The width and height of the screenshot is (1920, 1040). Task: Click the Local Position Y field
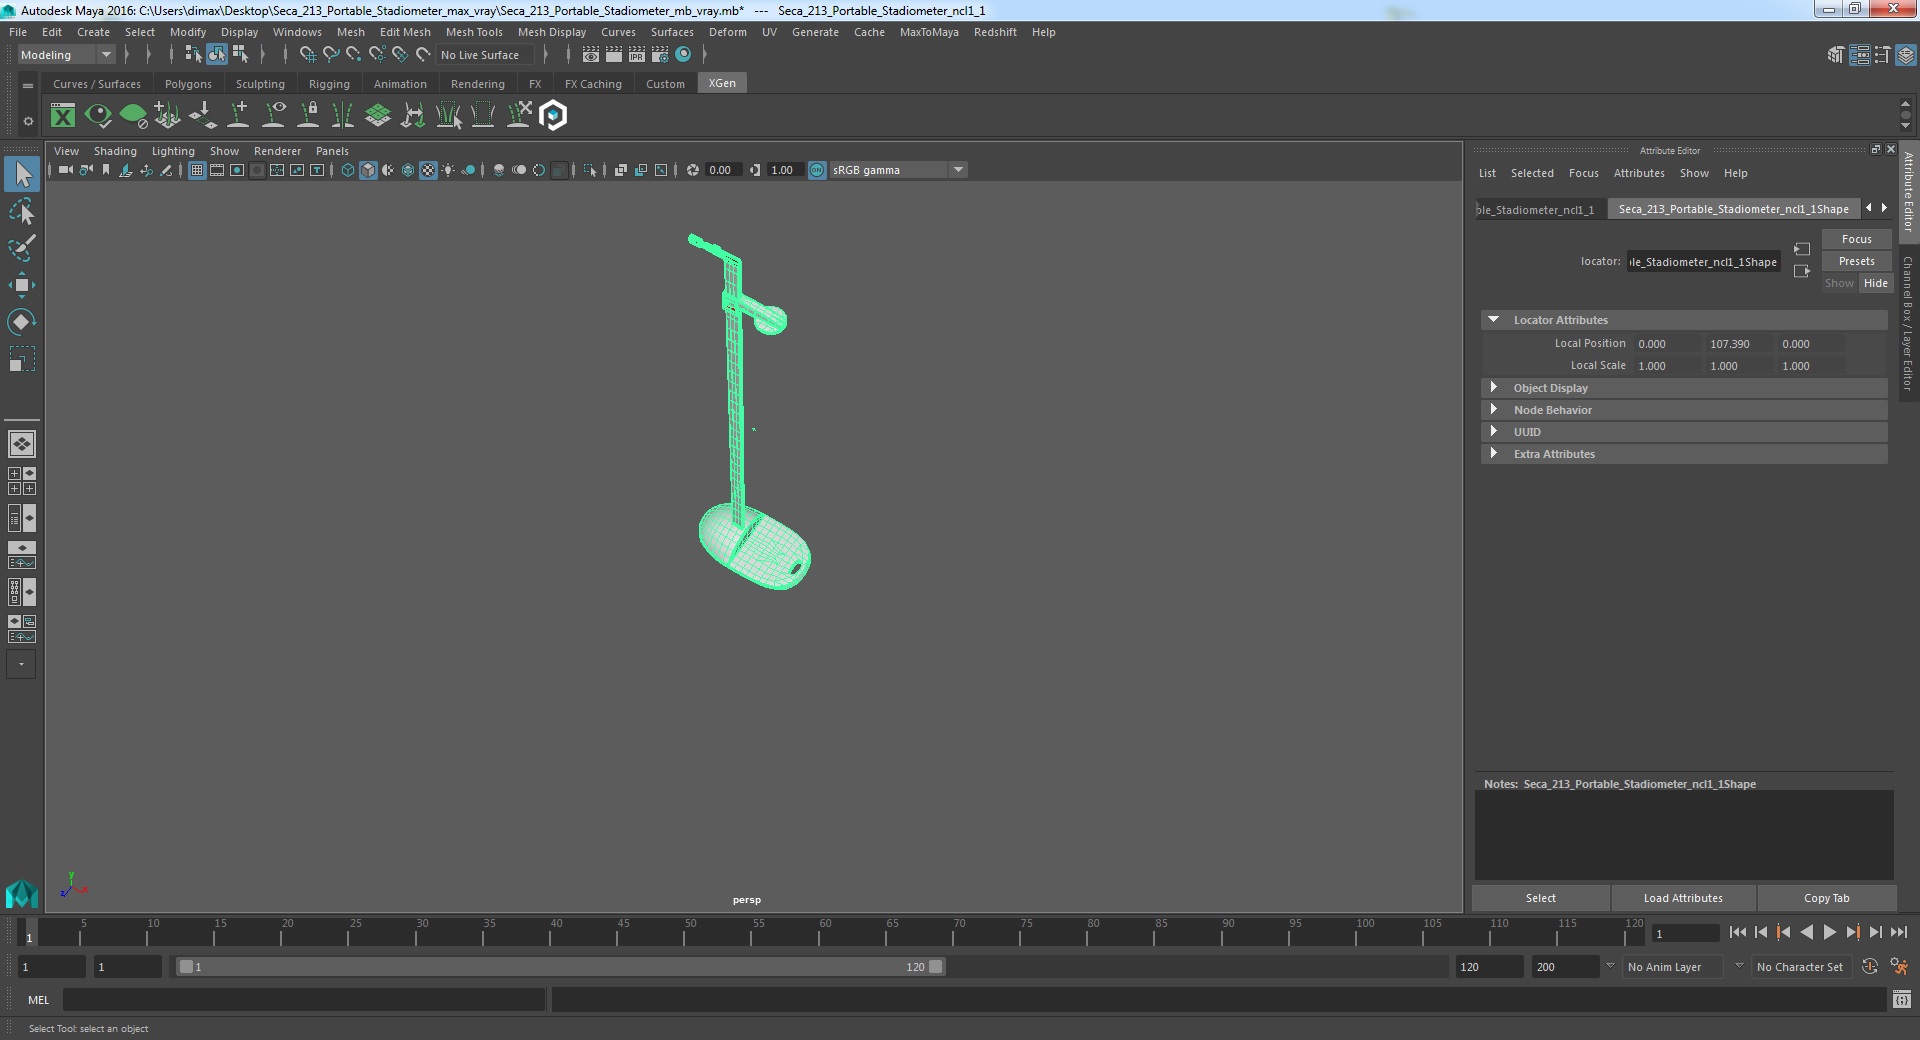[1738, 344]
